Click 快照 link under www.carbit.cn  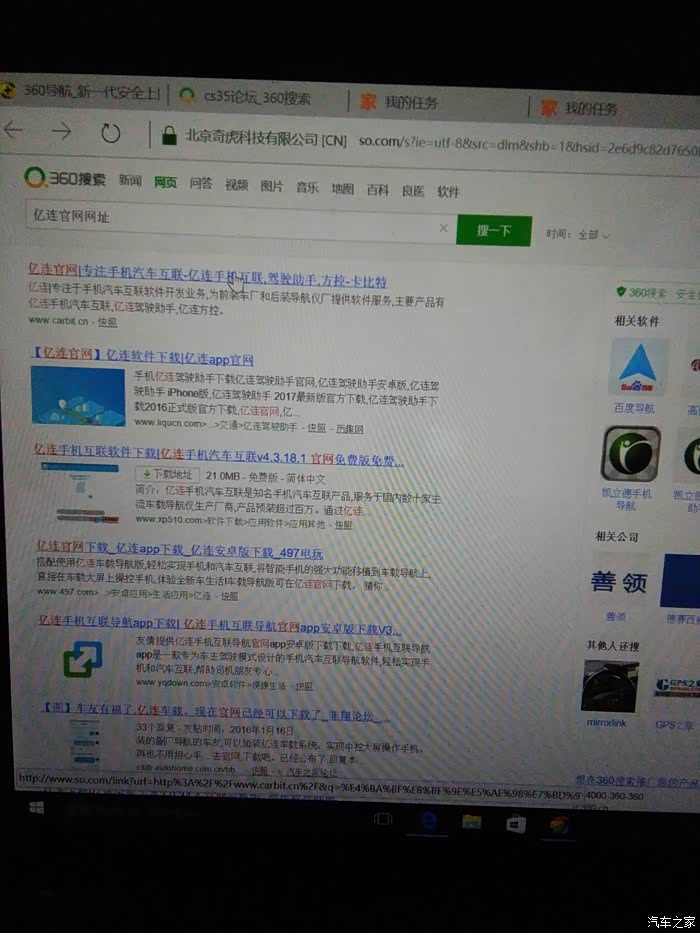click(x=108, y=322)
